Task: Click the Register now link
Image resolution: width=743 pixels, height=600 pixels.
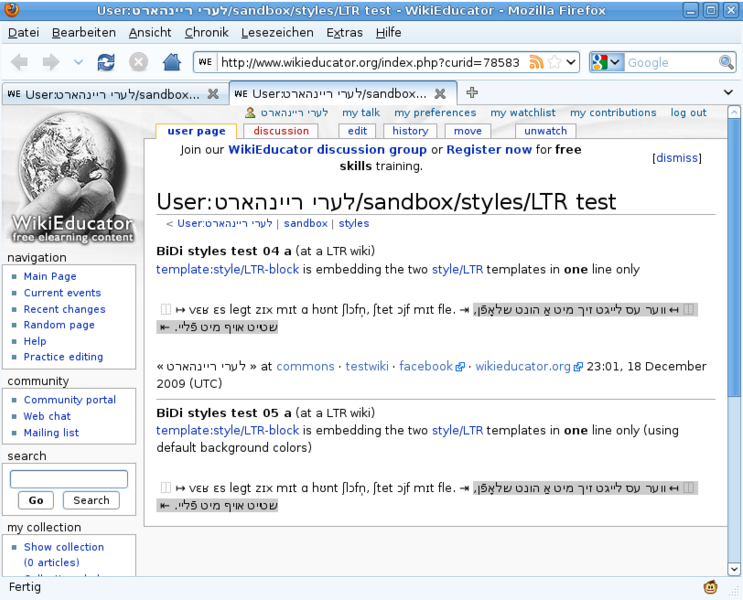Action: (x=489, y=150)
